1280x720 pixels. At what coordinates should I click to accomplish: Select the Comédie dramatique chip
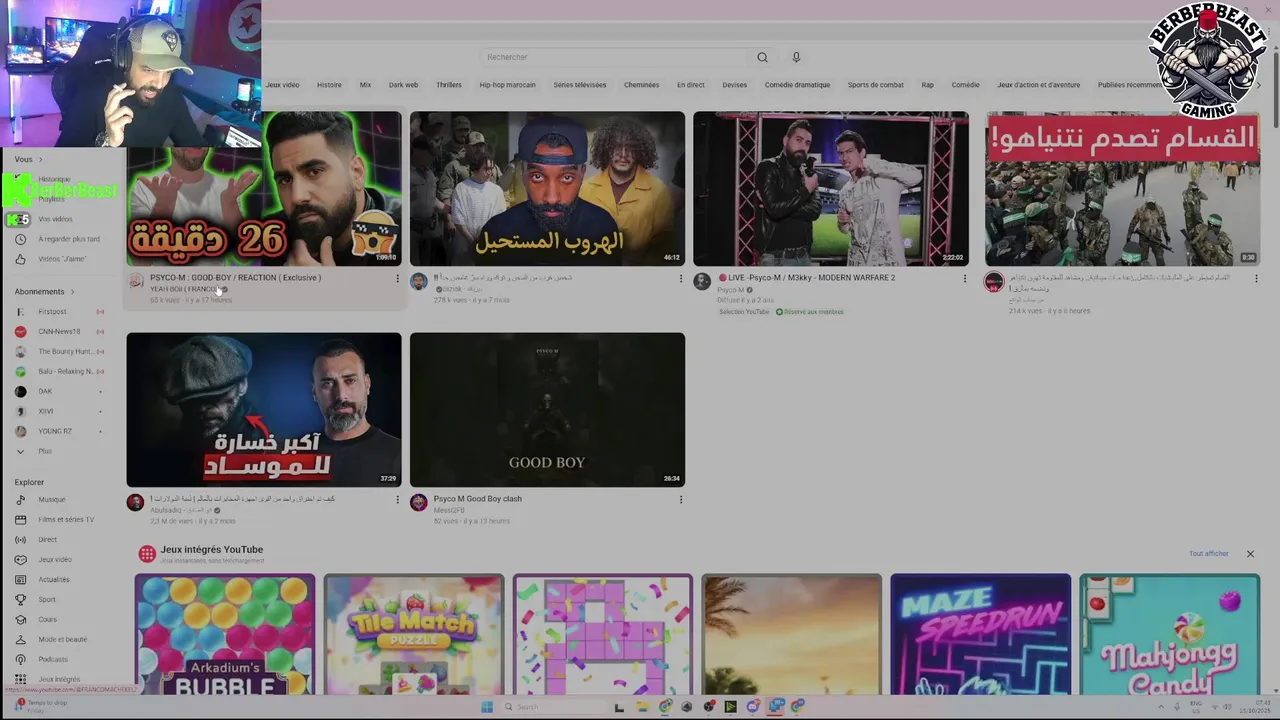pyautogui.click(x=797, y=85)
